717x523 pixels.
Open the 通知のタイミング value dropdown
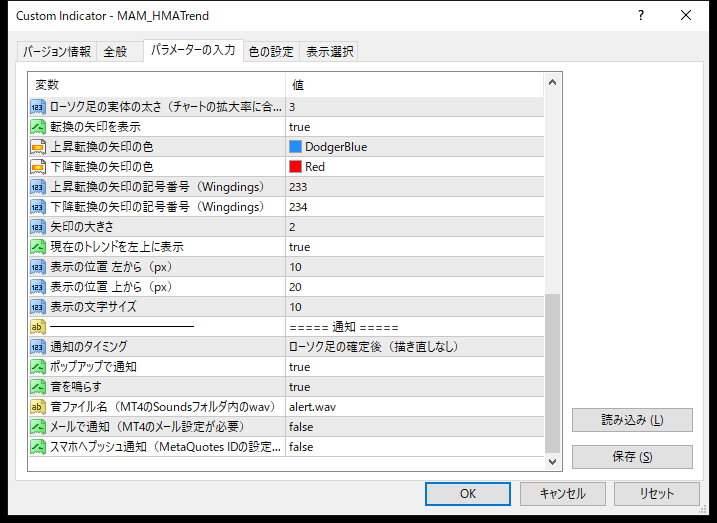[414, 347]
